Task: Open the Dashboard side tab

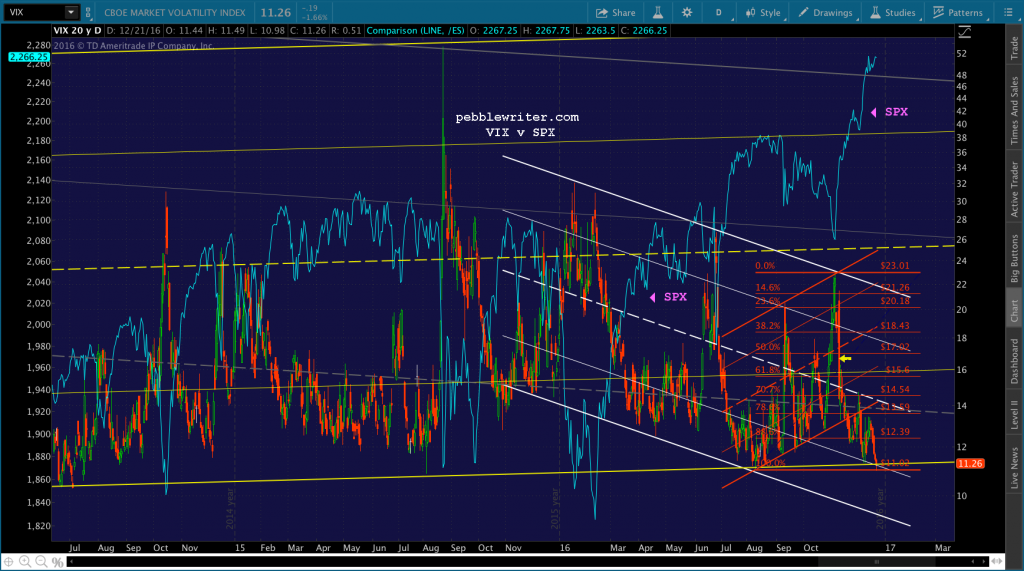Action: coord(1014,361)
